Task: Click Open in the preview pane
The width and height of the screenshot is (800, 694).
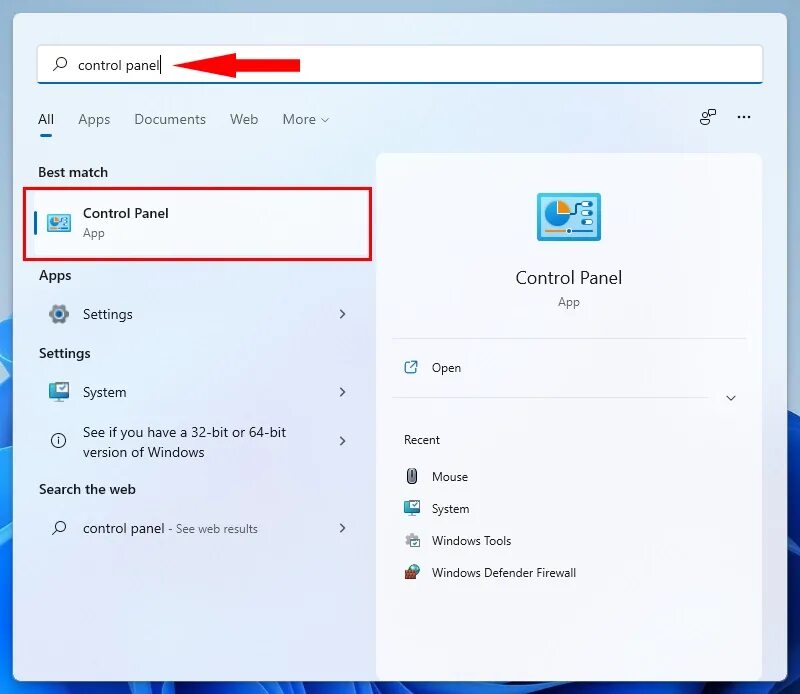Action: (x=446, y=368)
